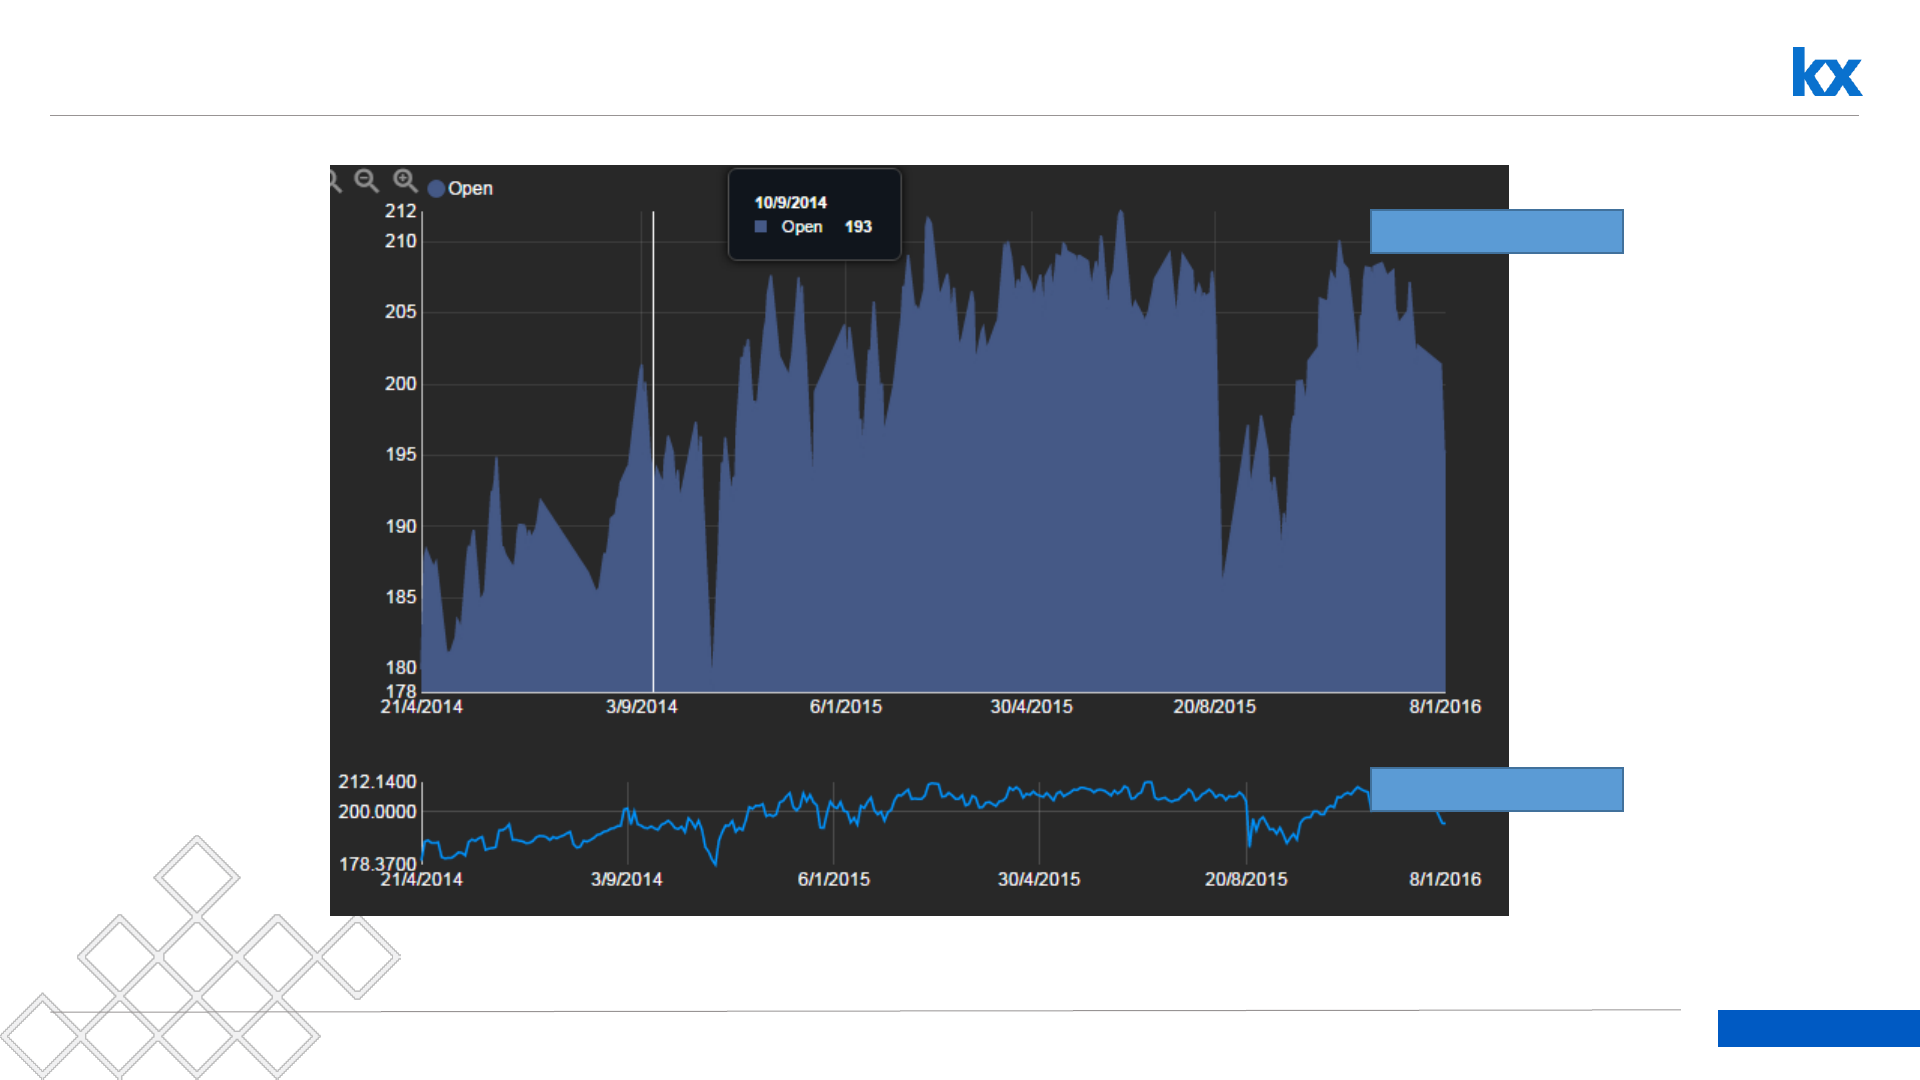1920x1080 pixels.
Task: Click the blue rectangle over the overview chart
Action: tap(1496, 789)
